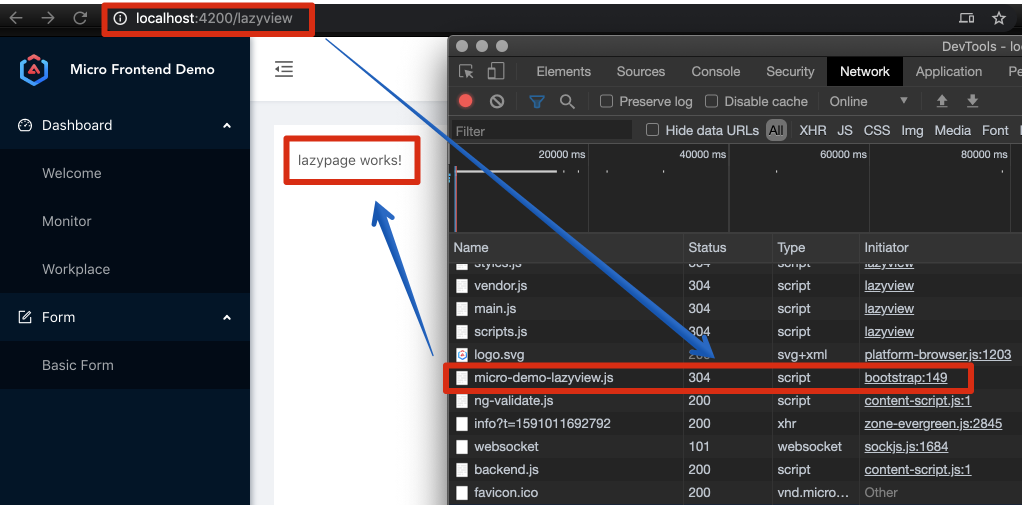Switch to the Elements tab

[x=563, y=72]
